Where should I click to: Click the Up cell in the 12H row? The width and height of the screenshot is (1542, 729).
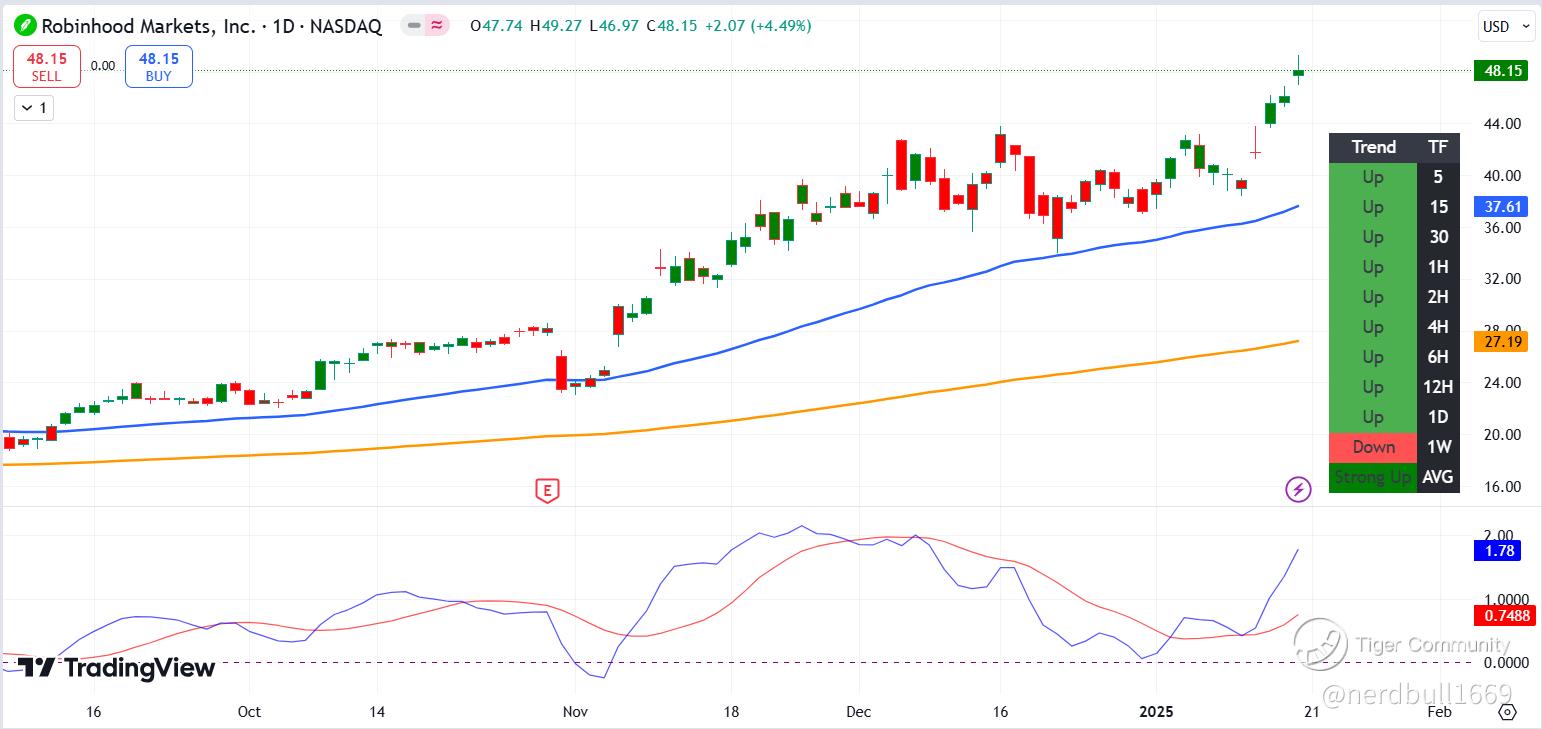[x=1373, y=387]
